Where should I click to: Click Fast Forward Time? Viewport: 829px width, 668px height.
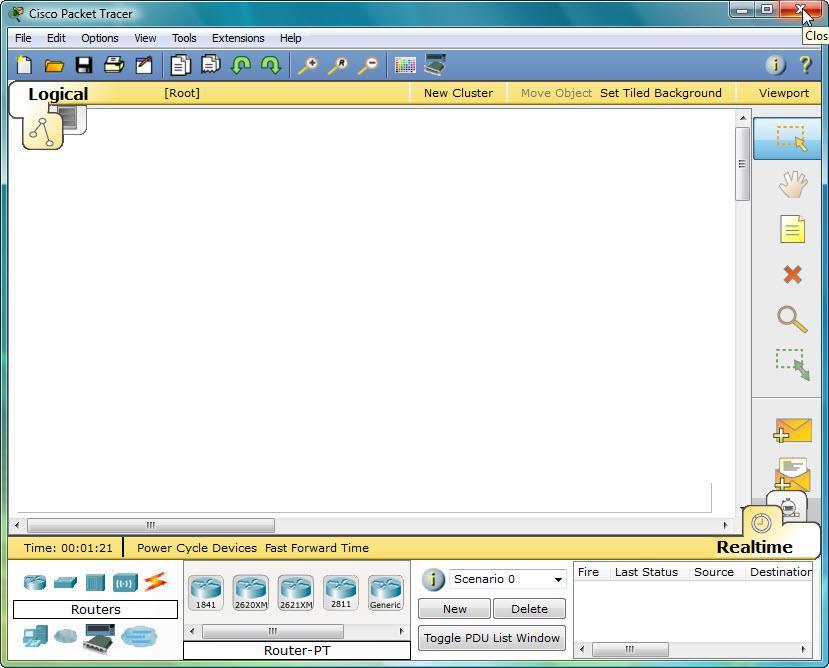pos(317,548)
